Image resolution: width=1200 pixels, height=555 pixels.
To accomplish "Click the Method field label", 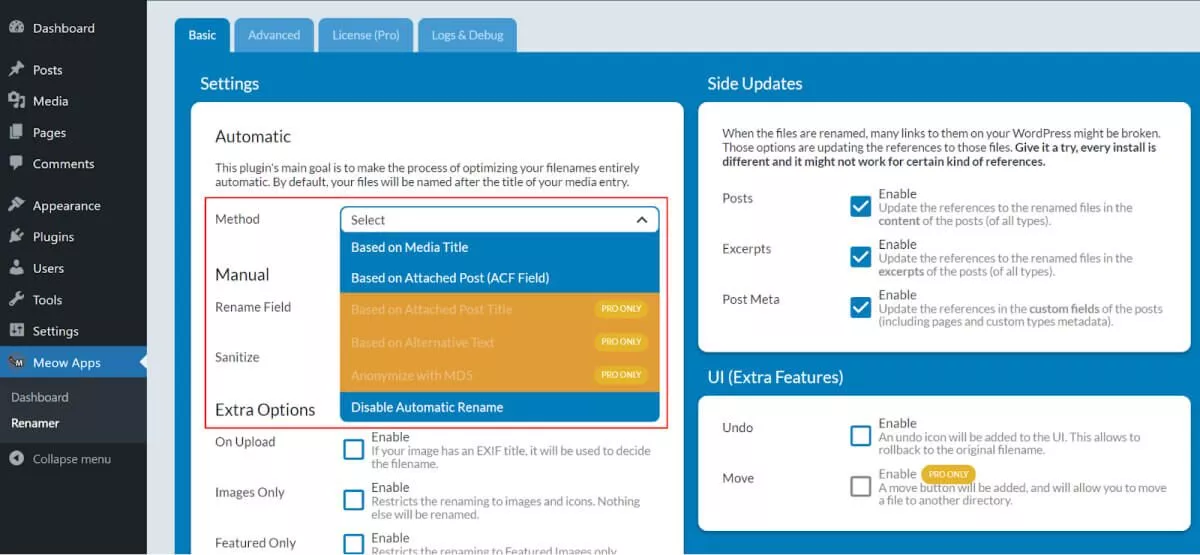I will coord(237,218).
